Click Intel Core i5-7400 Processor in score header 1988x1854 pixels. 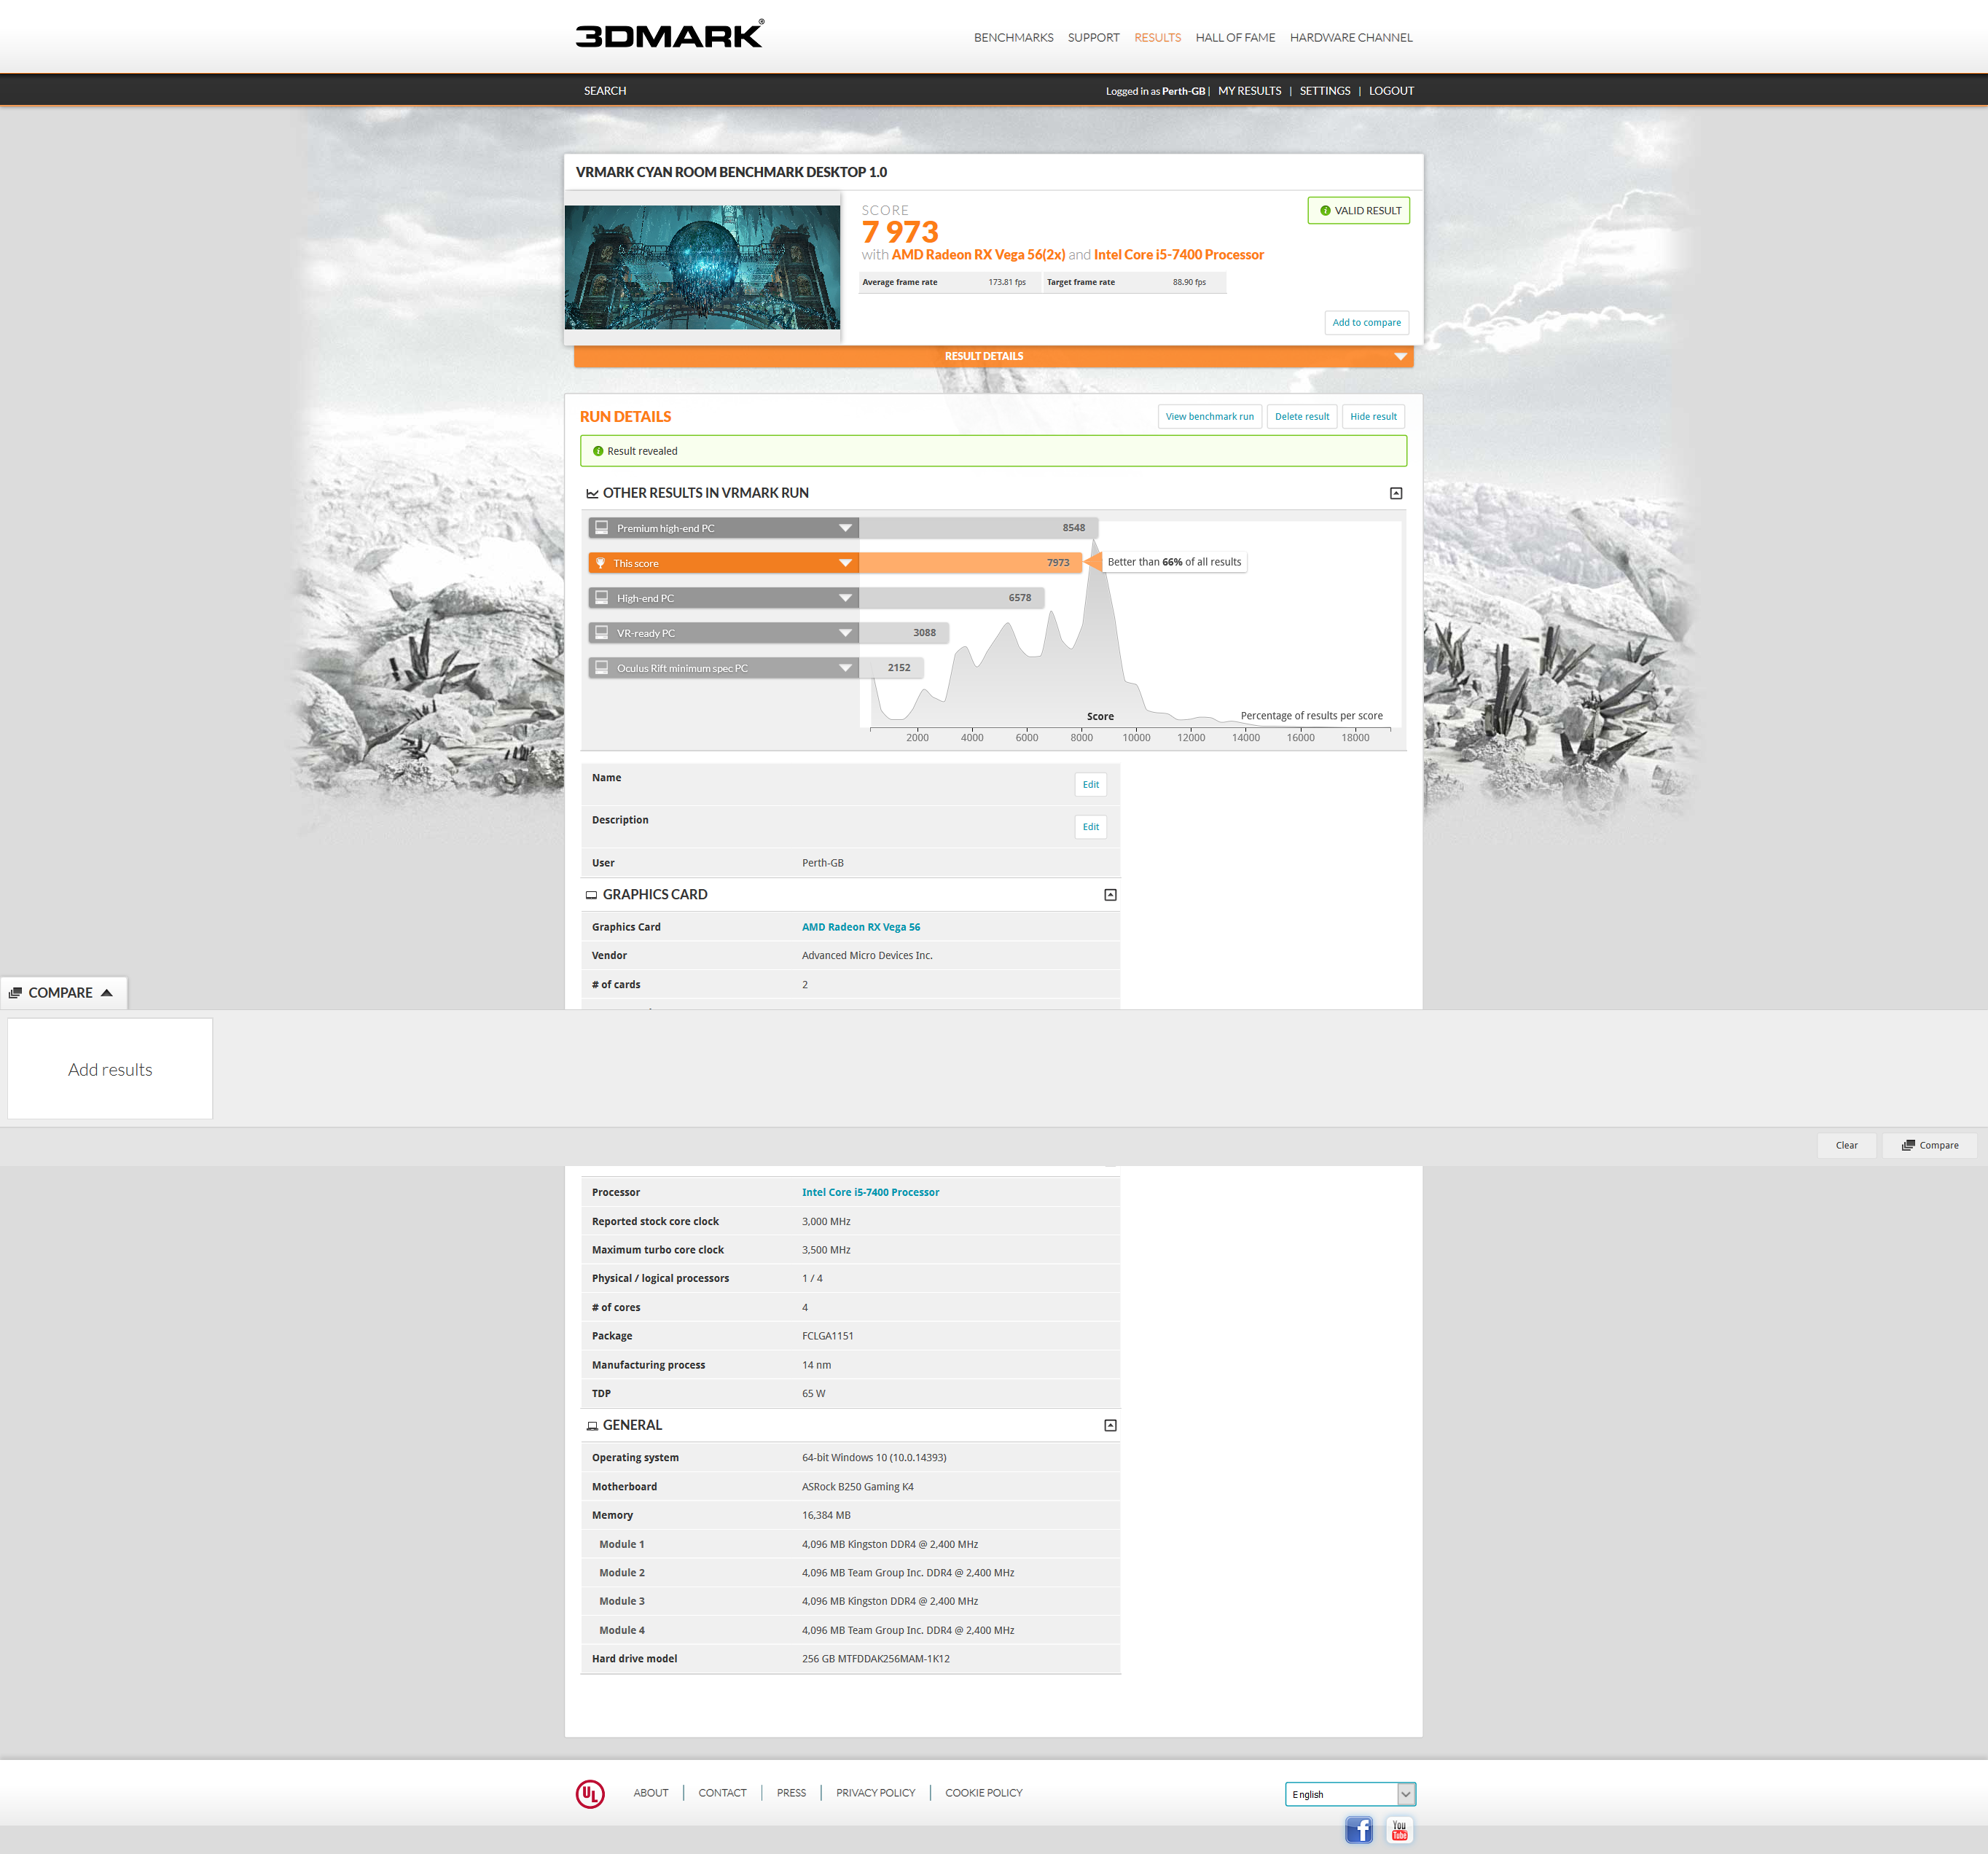1178,254
